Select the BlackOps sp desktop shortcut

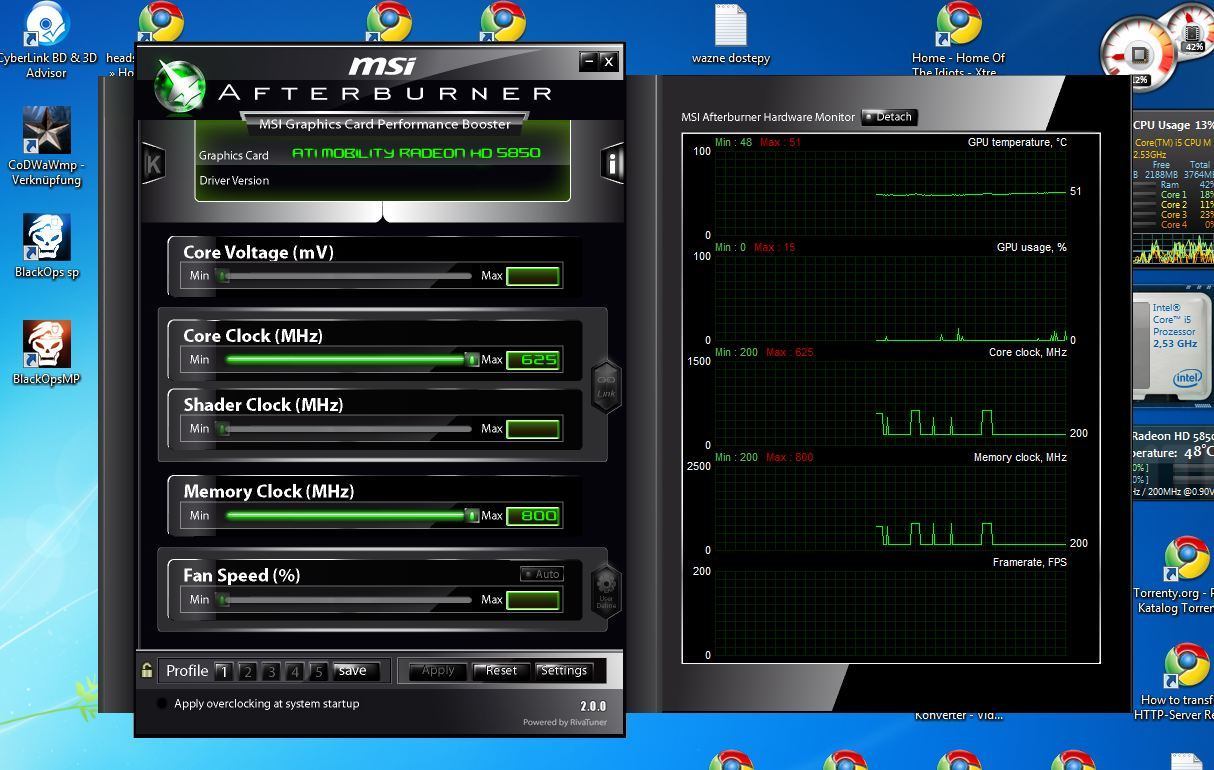tap(47, 246)
